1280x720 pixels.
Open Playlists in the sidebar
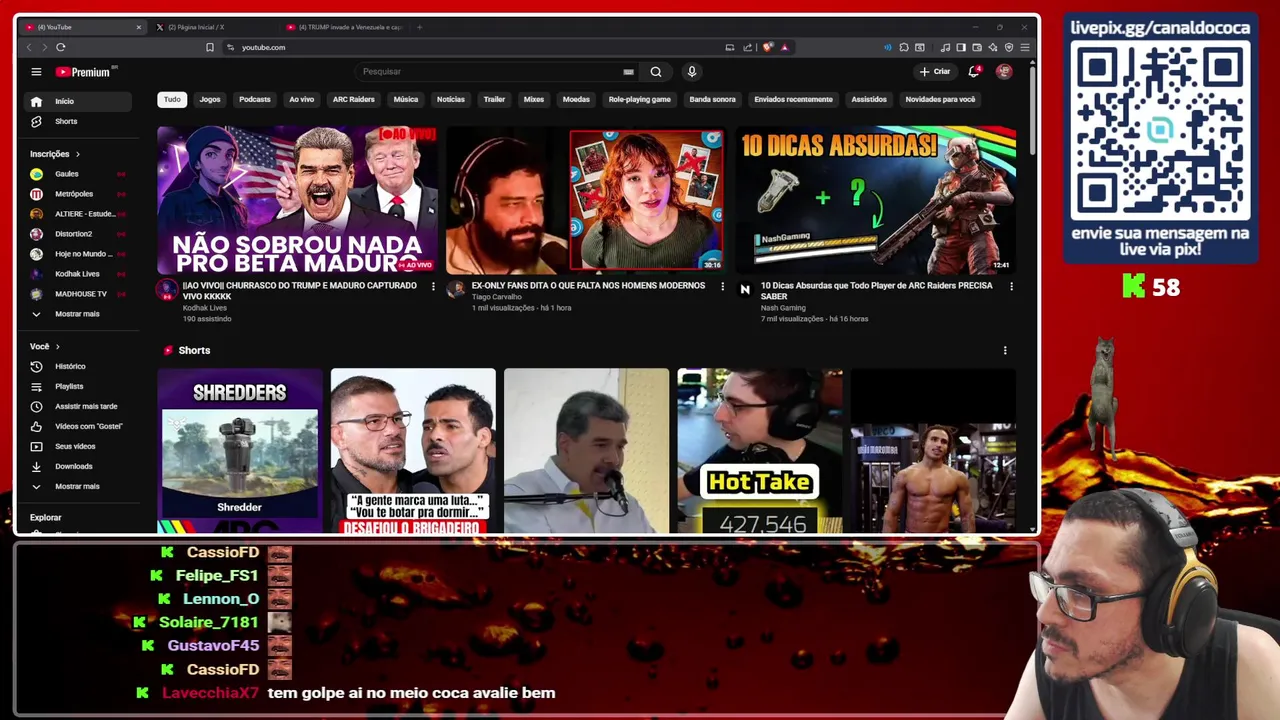coord(77,386)
